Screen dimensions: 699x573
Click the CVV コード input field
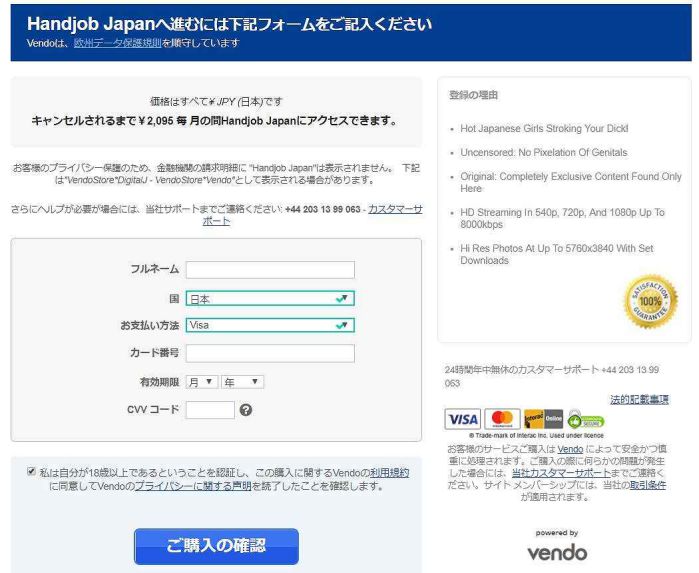[x=210, y=410]
